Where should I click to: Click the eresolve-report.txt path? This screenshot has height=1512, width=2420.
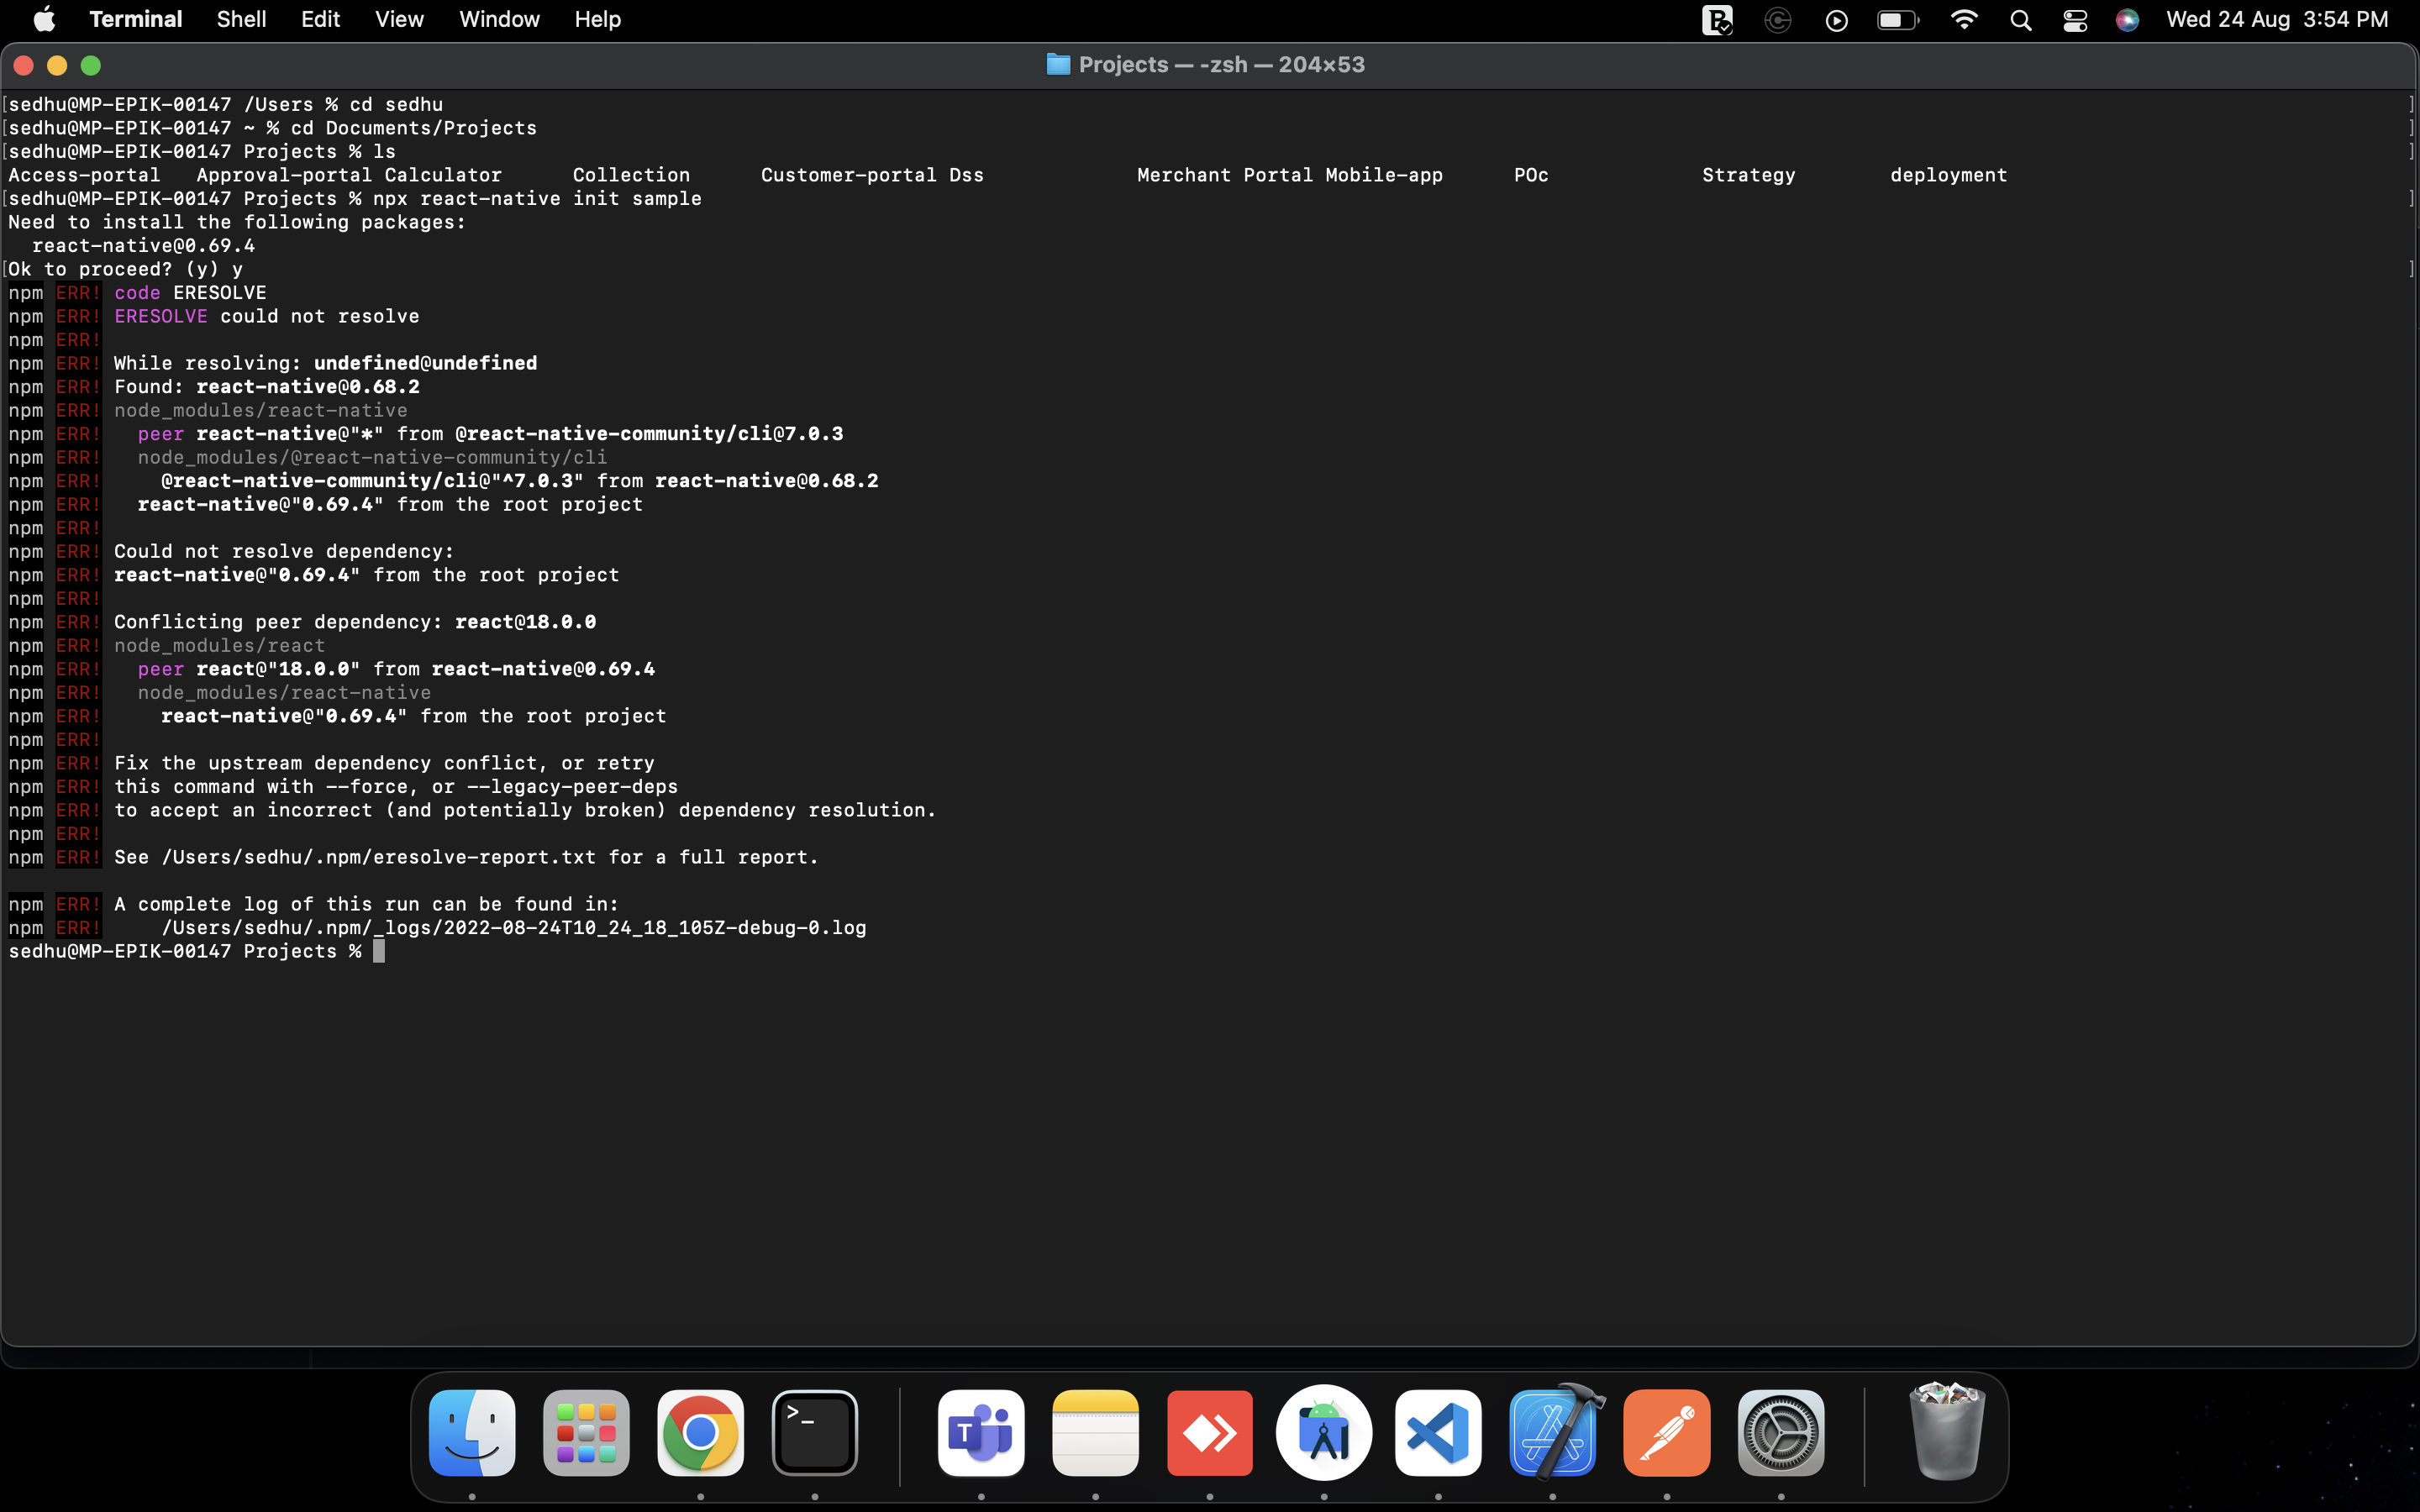click(378, 858)
